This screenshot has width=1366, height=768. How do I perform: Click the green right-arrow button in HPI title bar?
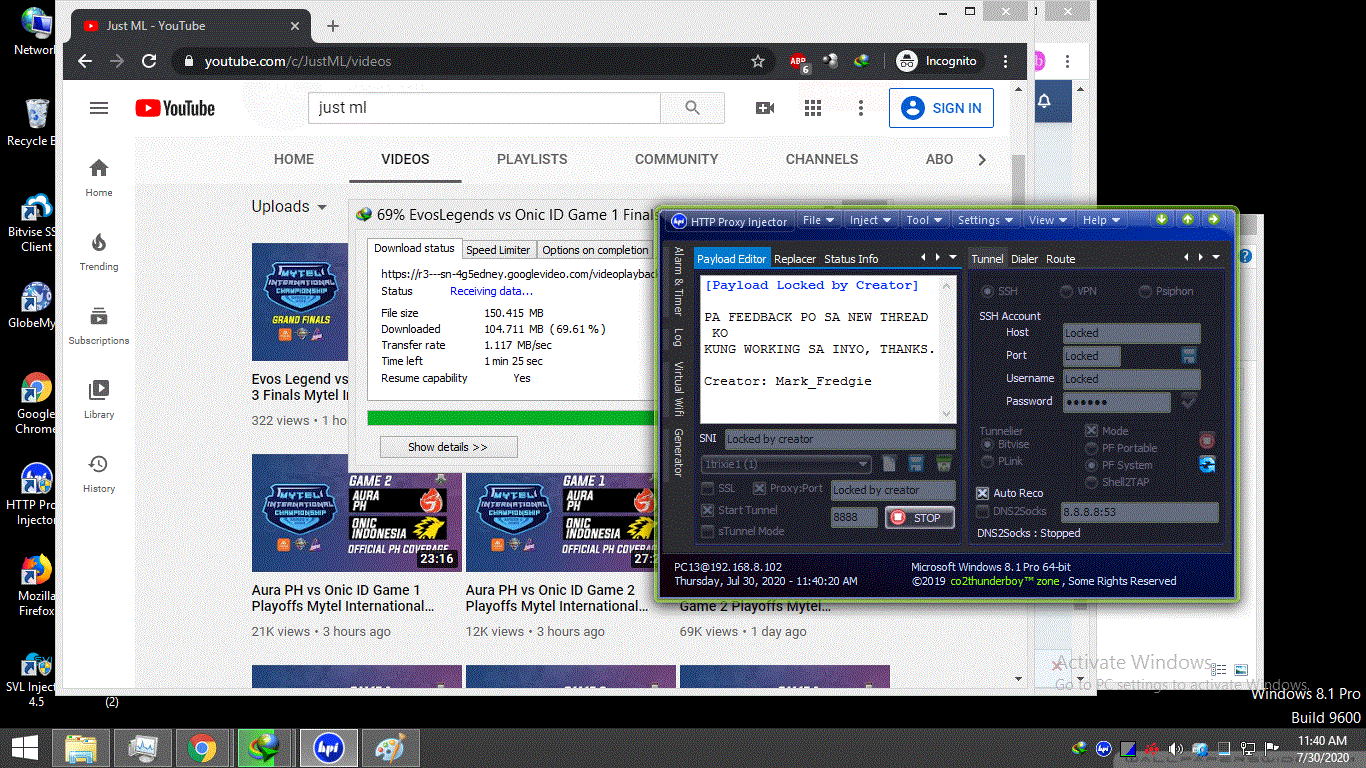click(x=1213, y=219)
